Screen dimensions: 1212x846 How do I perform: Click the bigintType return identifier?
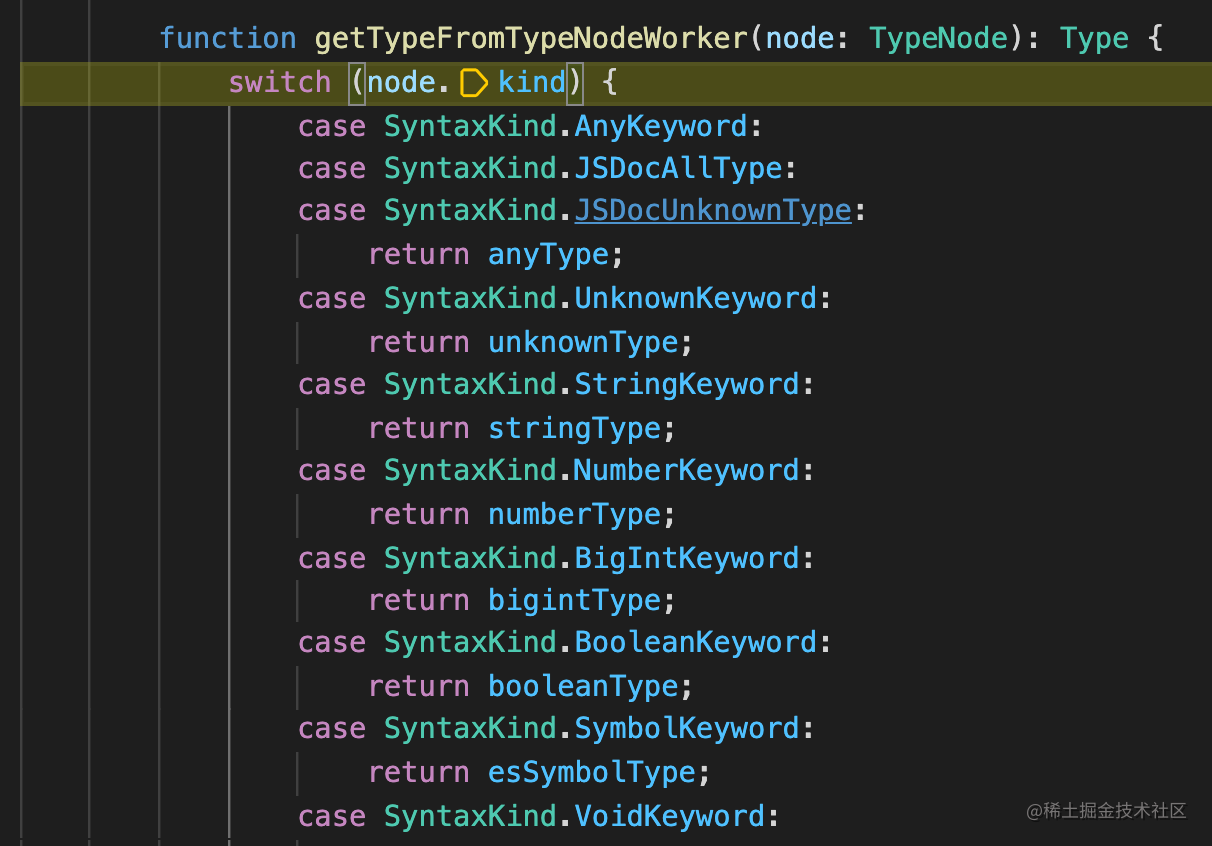[574, 600]
